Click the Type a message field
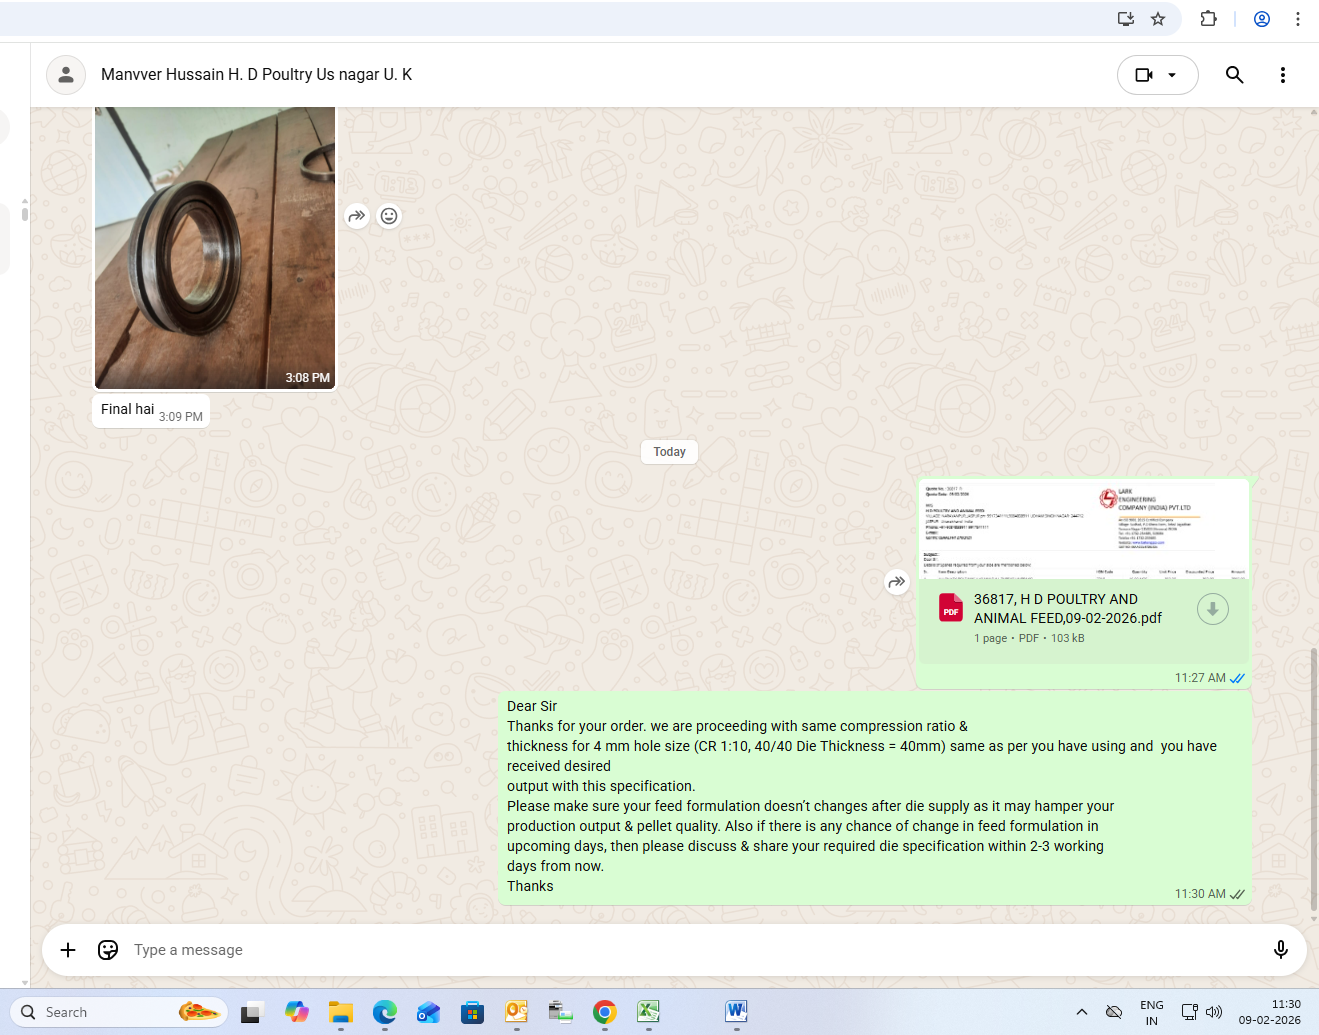Screen dimensions: 1319x1035 [x=680, y=950]
